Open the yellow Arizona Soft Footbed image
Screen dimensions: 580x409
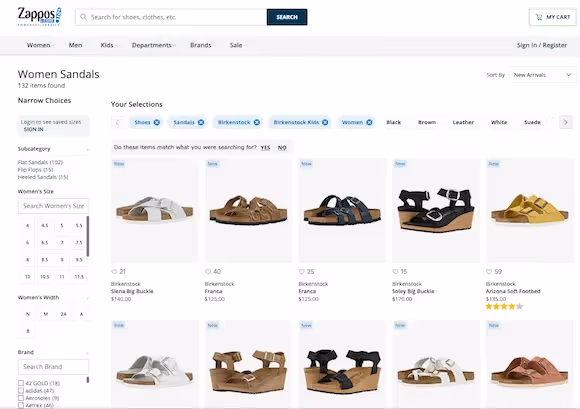click(529, 211)
